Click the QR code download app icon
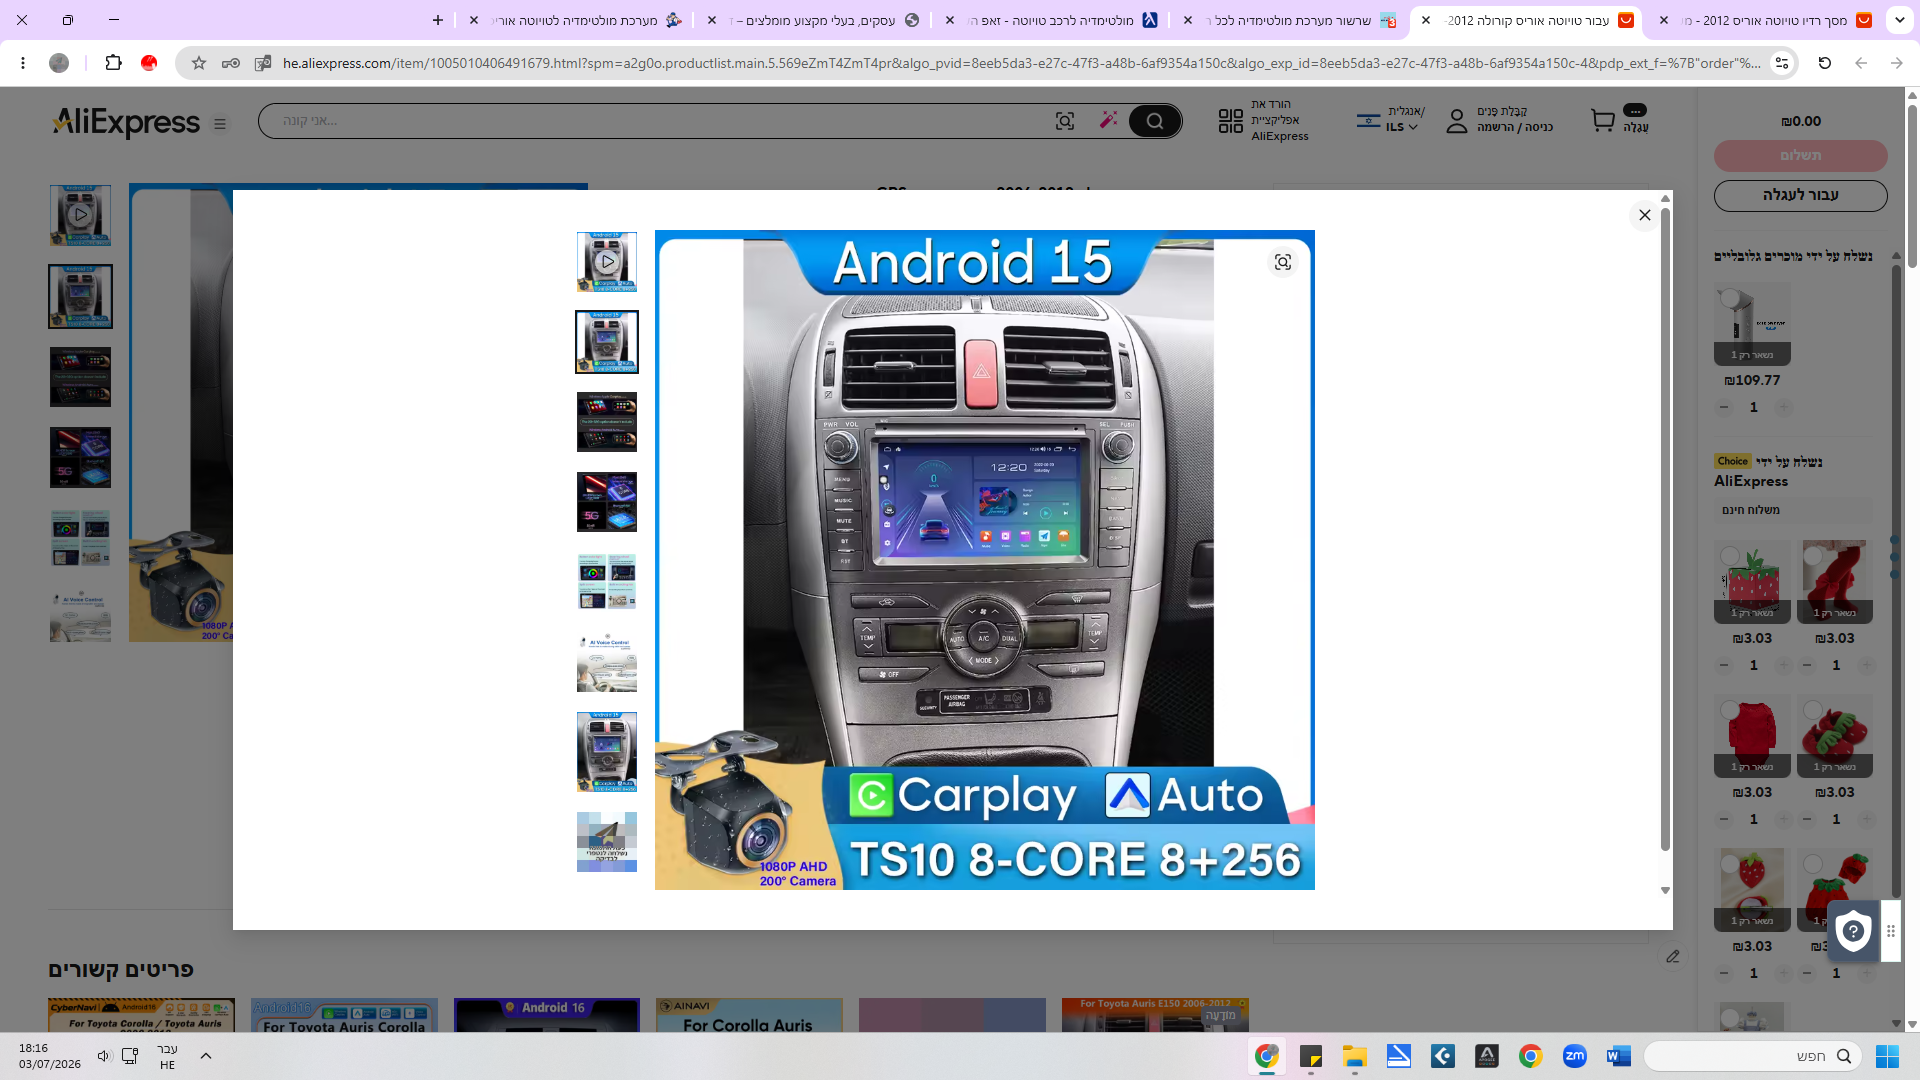The image size is (1920, 1080). pyautogui.click(x=1231, y=121)
